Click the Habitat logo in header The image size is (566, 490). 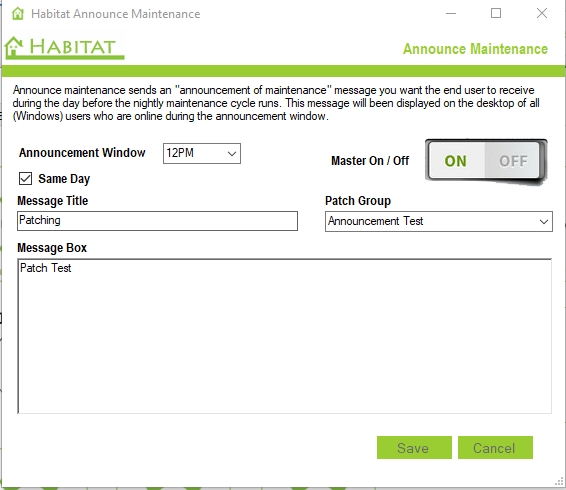click(x=64, y=47)
